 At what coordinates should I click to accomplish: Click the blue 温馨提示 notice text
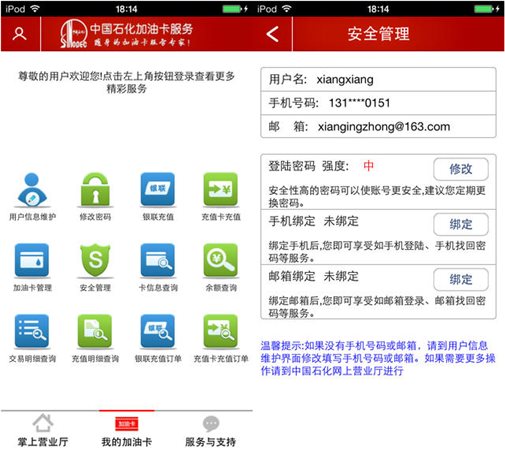(378, 358)
